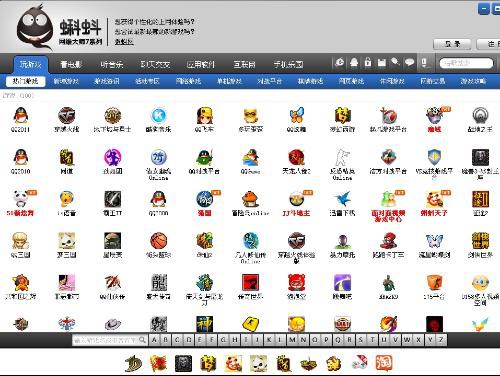Switch to the 听音乐 tab
The height and width of the screenshot is (376, 500).
point(112,64)
